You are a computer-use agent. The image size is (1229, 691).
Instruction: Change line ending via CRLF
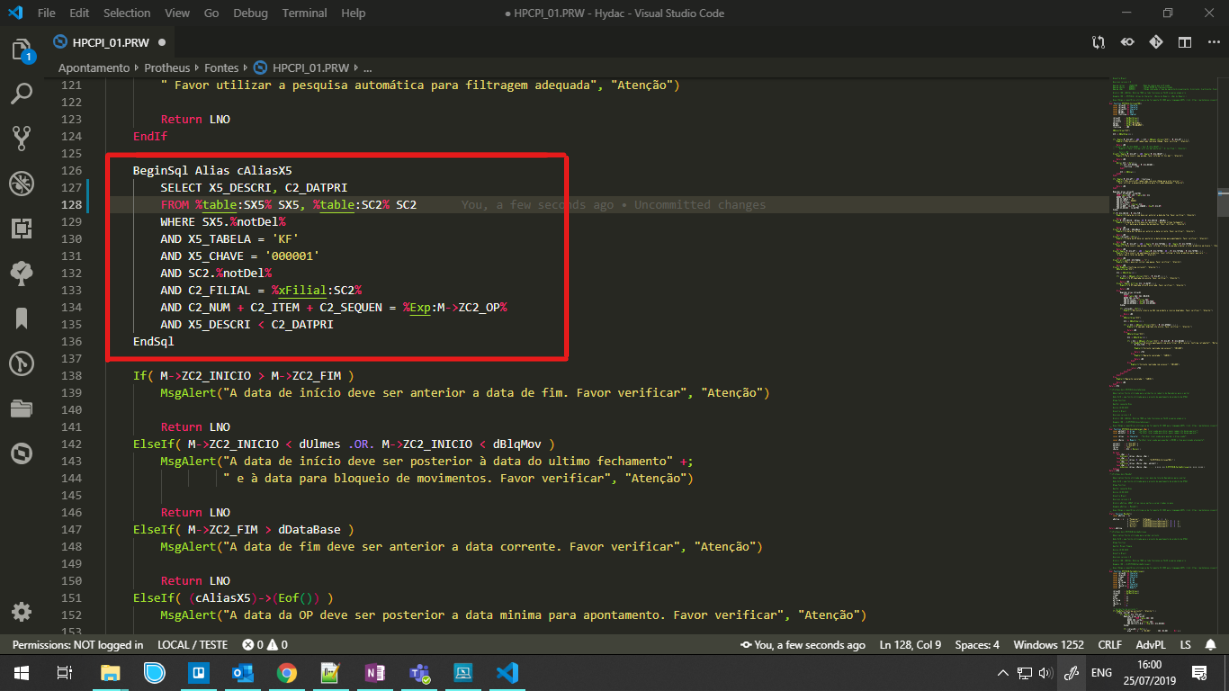click(x=1109, y=645)
